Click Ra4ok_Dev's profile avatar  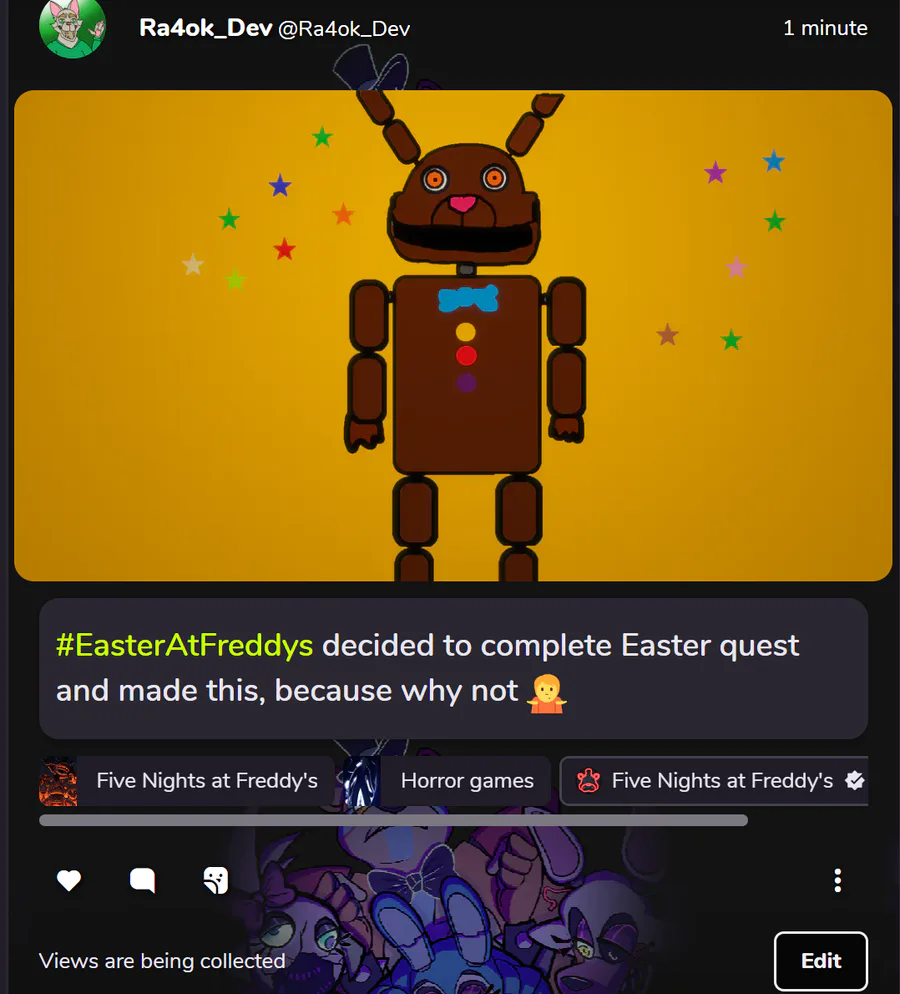72,29
